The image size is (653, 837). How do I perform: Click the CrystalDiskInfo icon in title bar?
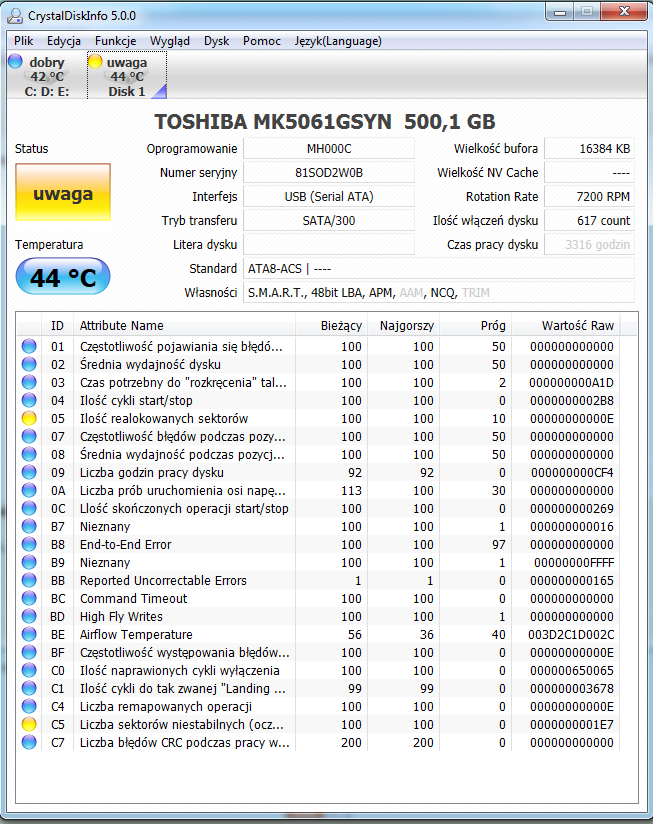(15, 15)
